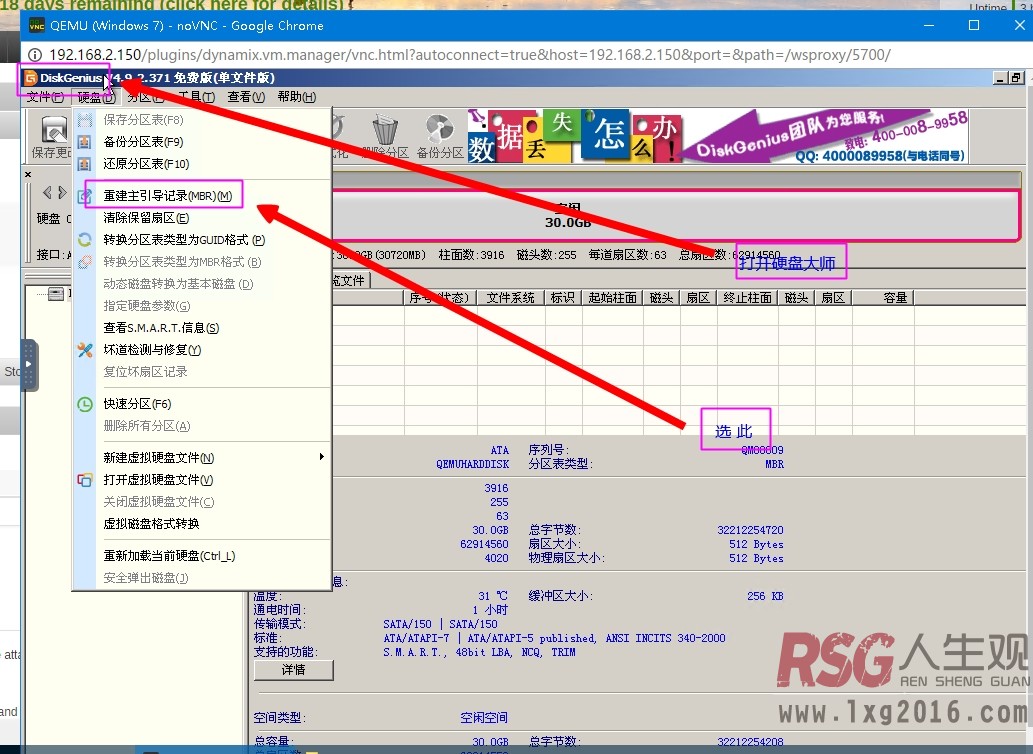Image resolution: width=1033 pixels, height=754 pixels.
Task: Choose 重建主引导记录(MBR) entry
Action: (202, 196)
